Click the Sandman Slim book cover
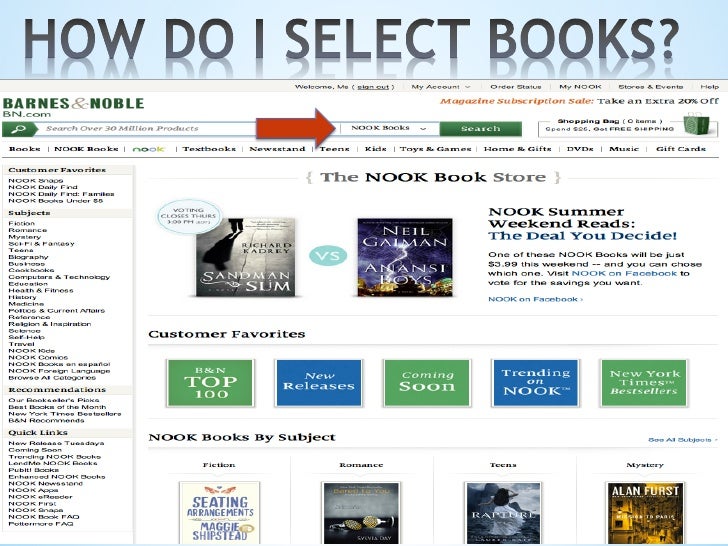Image resolution: width=728 pixels, height=546 pixels. tap(246, 257)
